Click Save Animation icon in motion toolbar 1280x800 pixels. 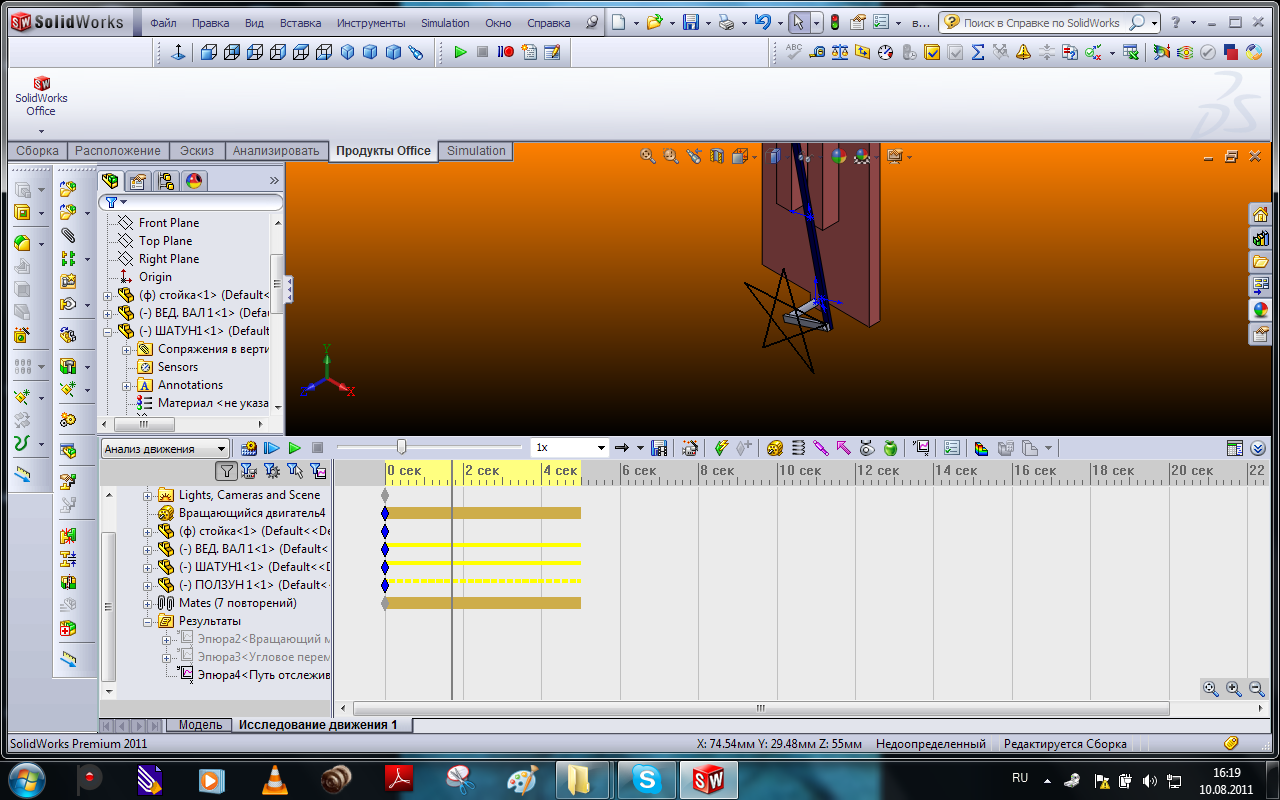click(659, 448)
